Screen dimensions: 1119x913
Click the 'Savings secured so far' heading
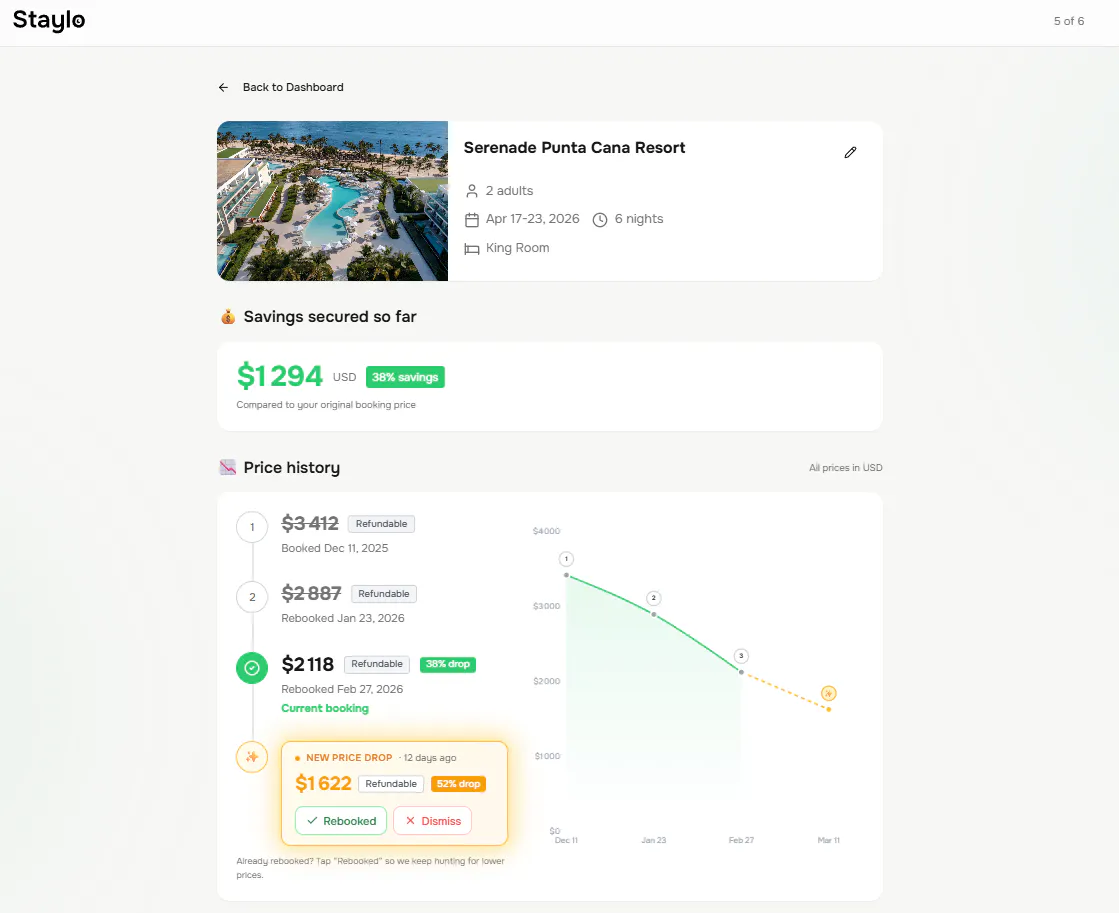point(330,317)
